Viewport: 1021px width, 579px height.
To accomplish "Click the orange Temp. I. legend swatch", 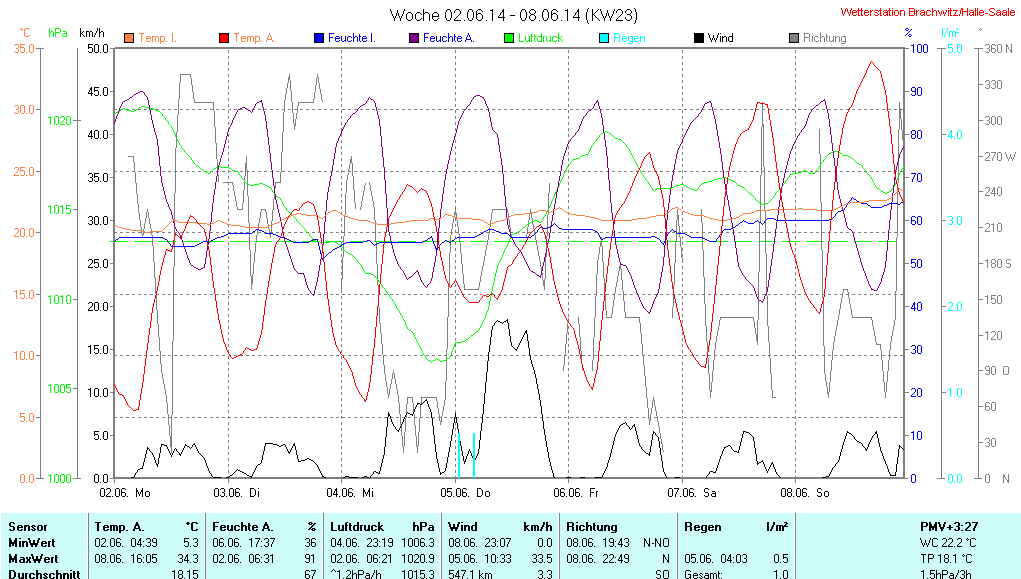I will click(128, 38).
